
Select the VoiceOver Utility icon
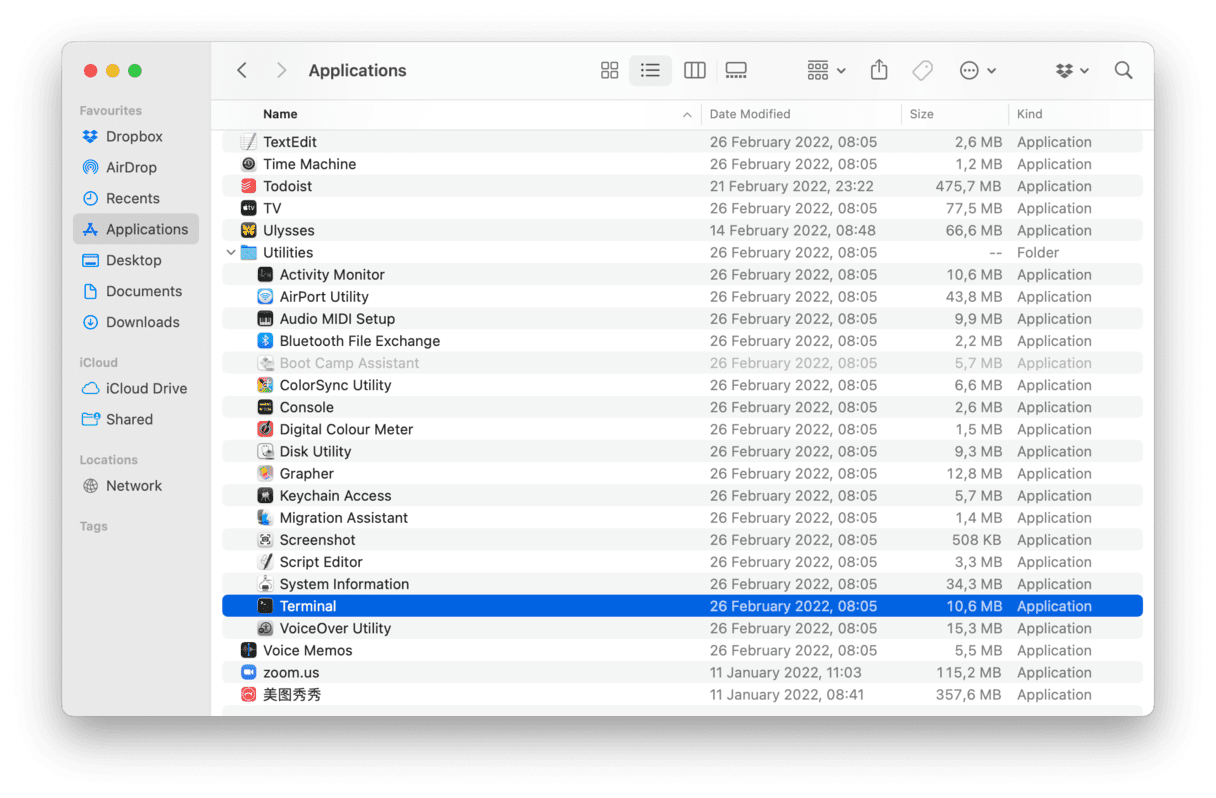[265, 628]
